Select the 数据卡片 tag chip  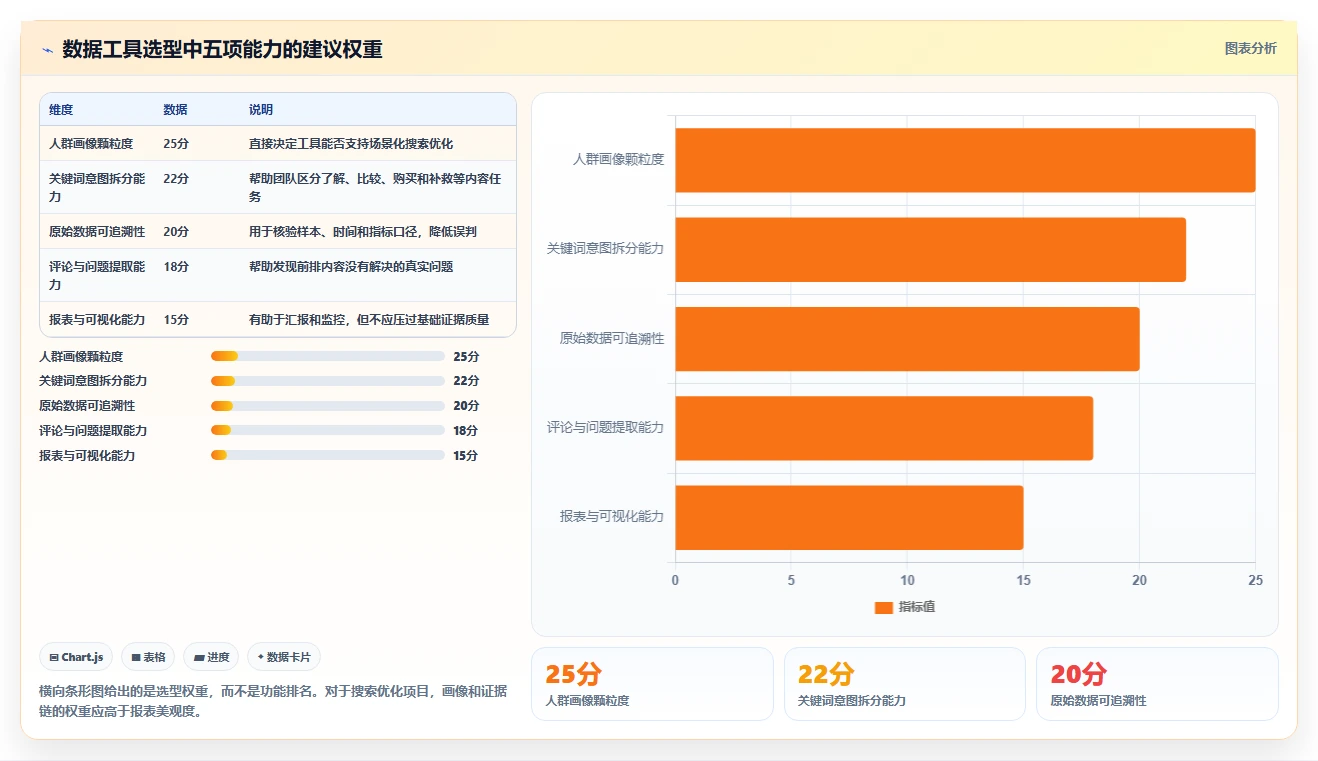click(x=284, y=657)
